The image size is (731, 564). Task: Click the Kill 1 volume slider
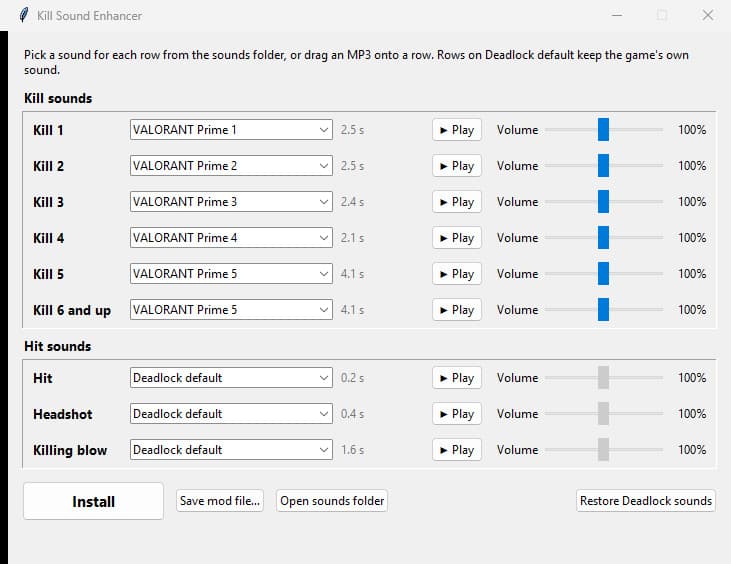(x=604, y=129)
